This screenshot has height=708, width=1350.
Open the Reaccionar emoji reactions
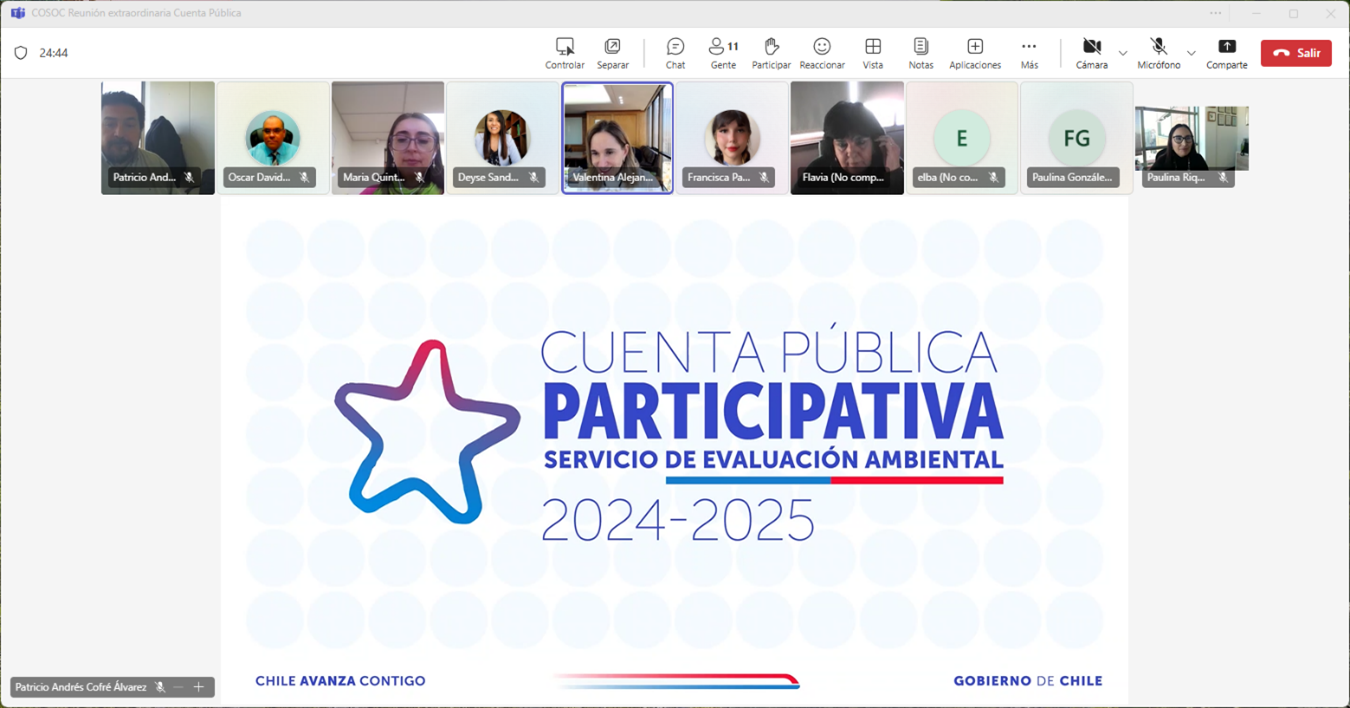click(821, 53)
